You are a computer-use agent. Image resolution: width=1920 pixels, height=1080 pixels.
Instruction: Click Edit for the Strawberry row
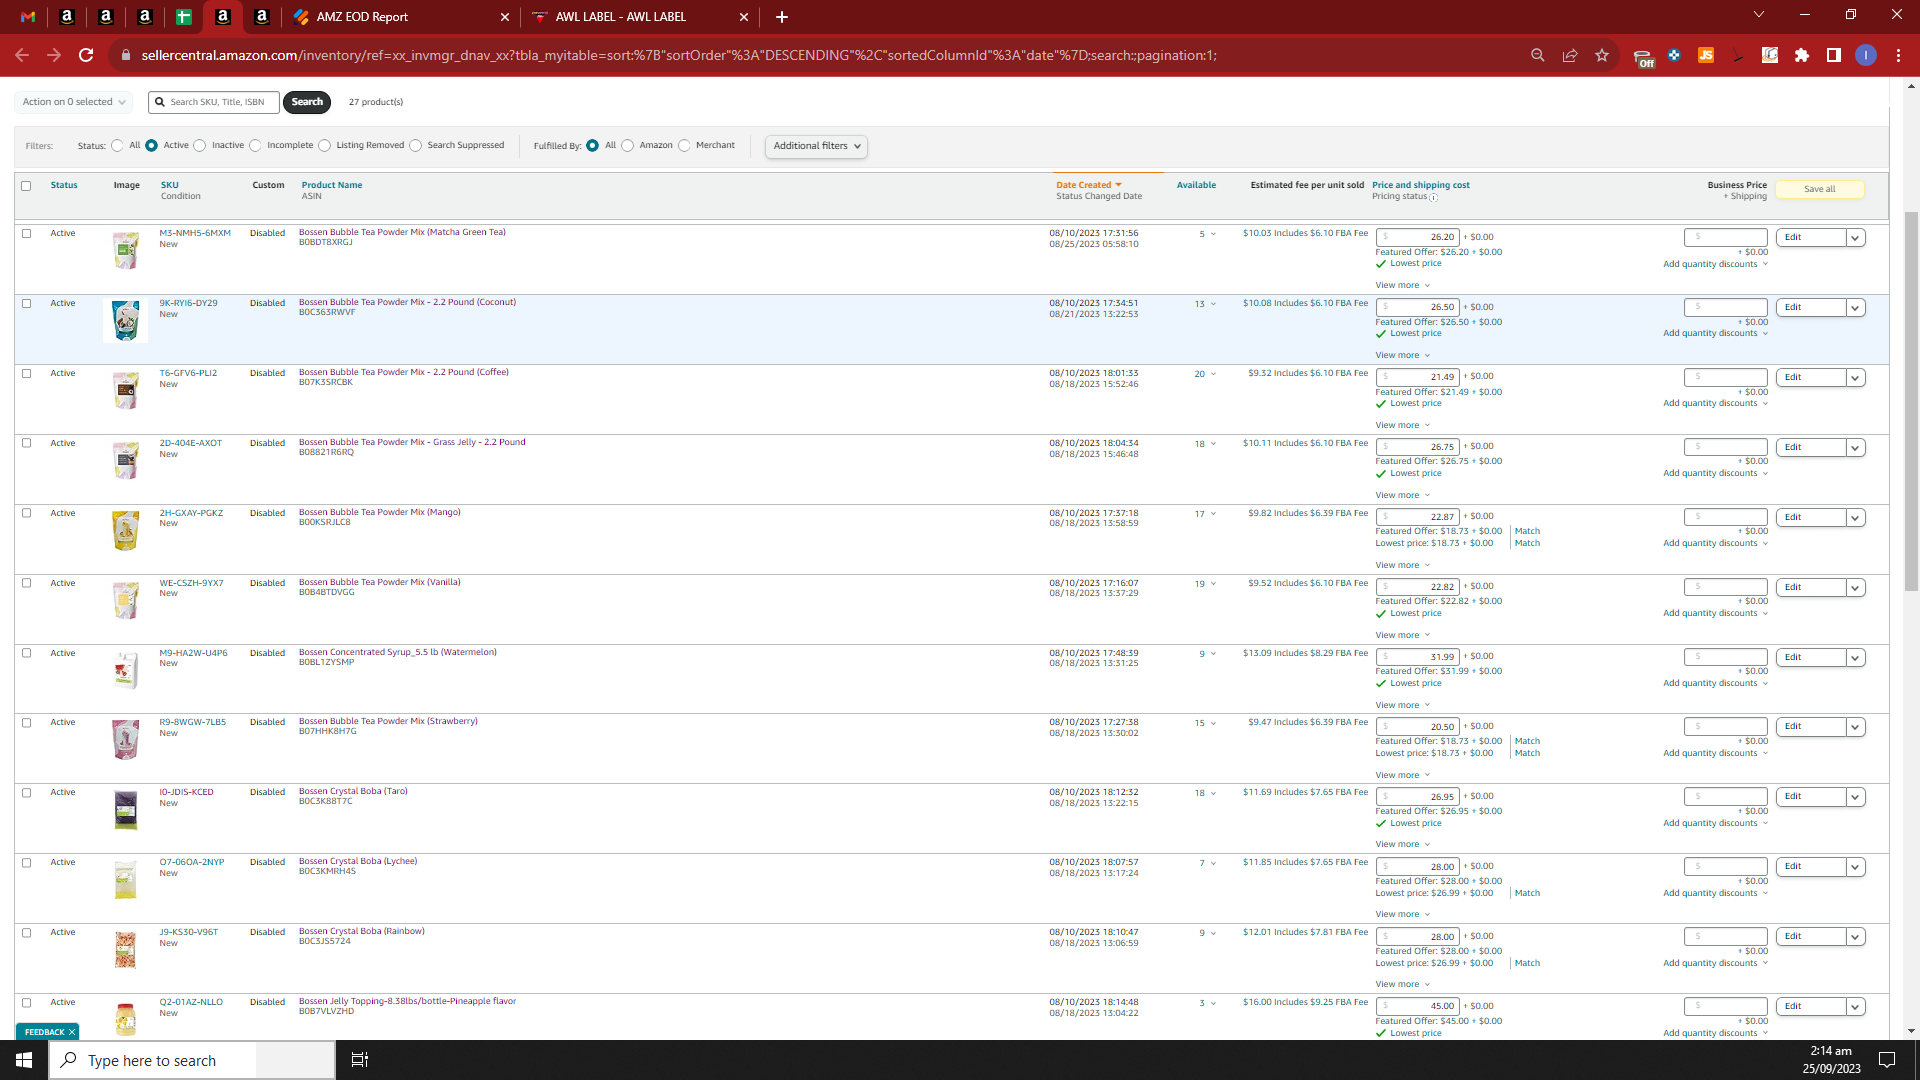(x=1810, y=727)
